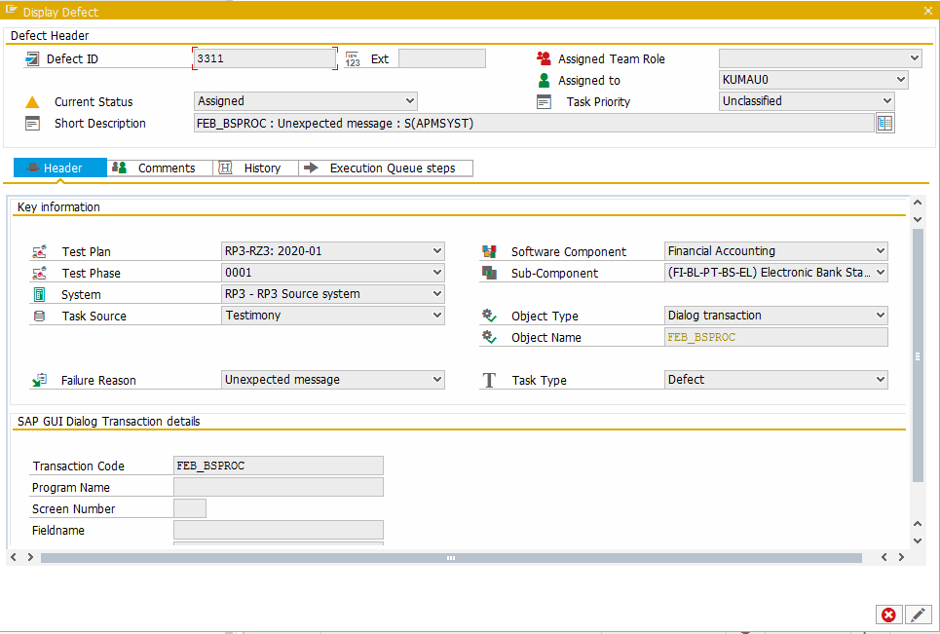Click the Software Component colored blocks icon
Viewport: 940px width, 634px height.
489,251
